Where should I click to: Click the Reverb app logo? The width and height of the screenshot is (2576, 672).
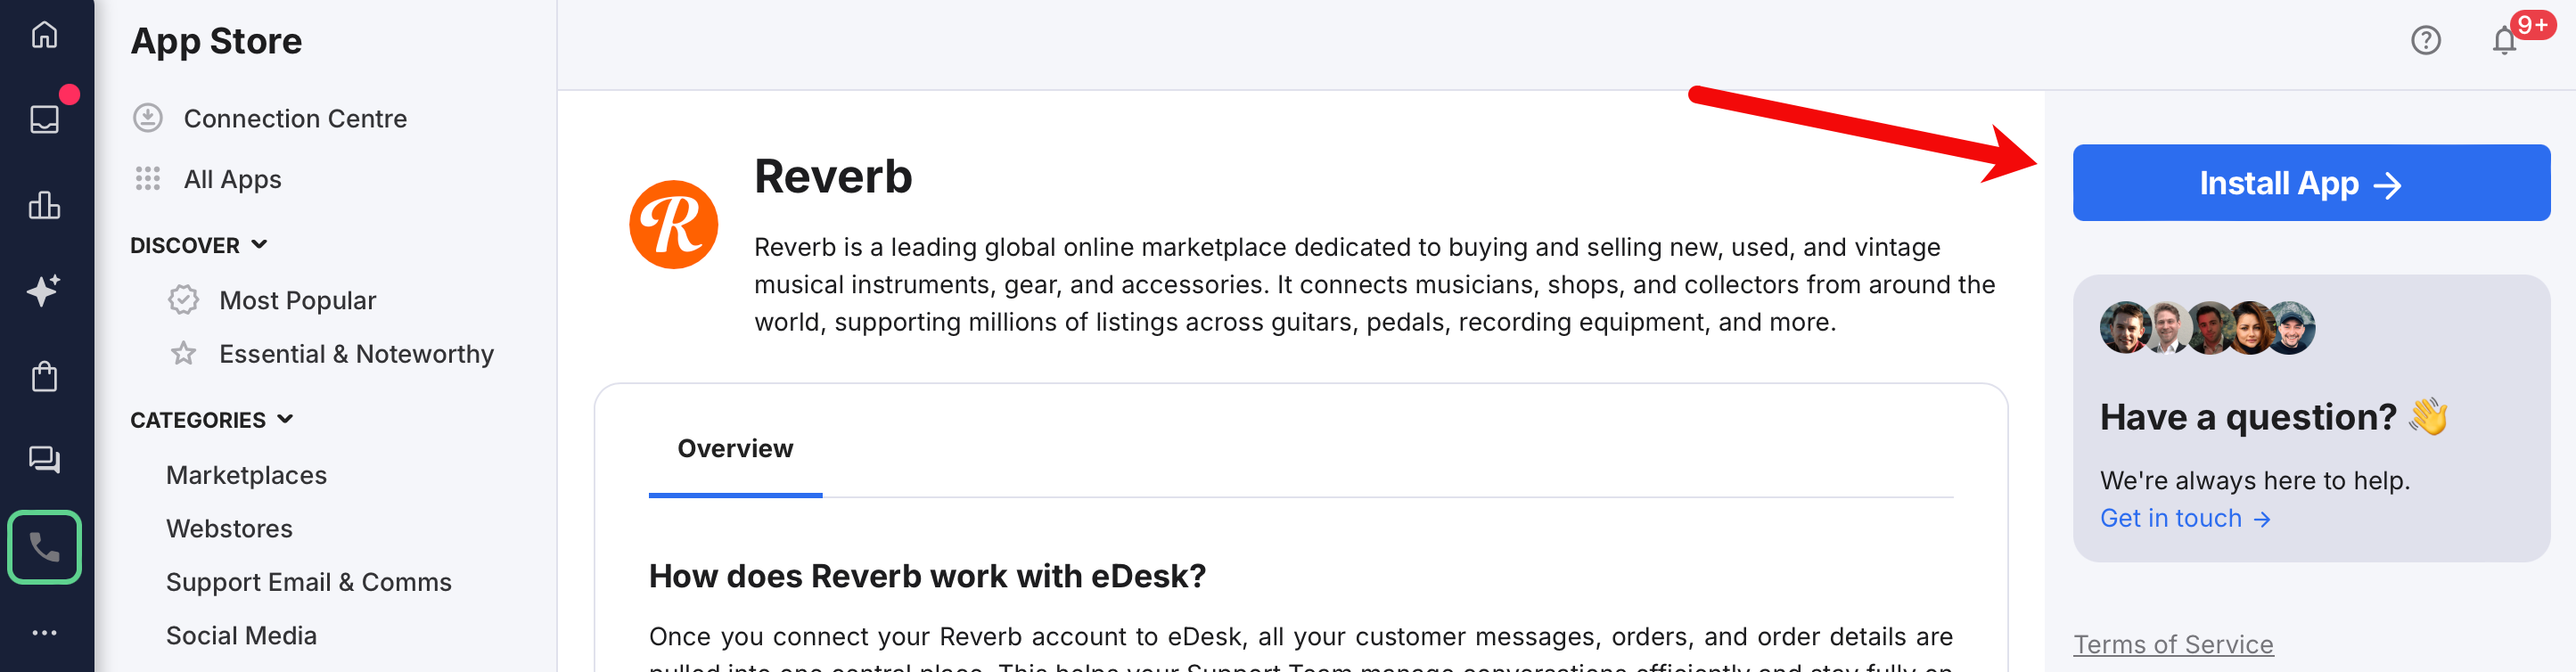pyautogui.click(x=674, y=224)
